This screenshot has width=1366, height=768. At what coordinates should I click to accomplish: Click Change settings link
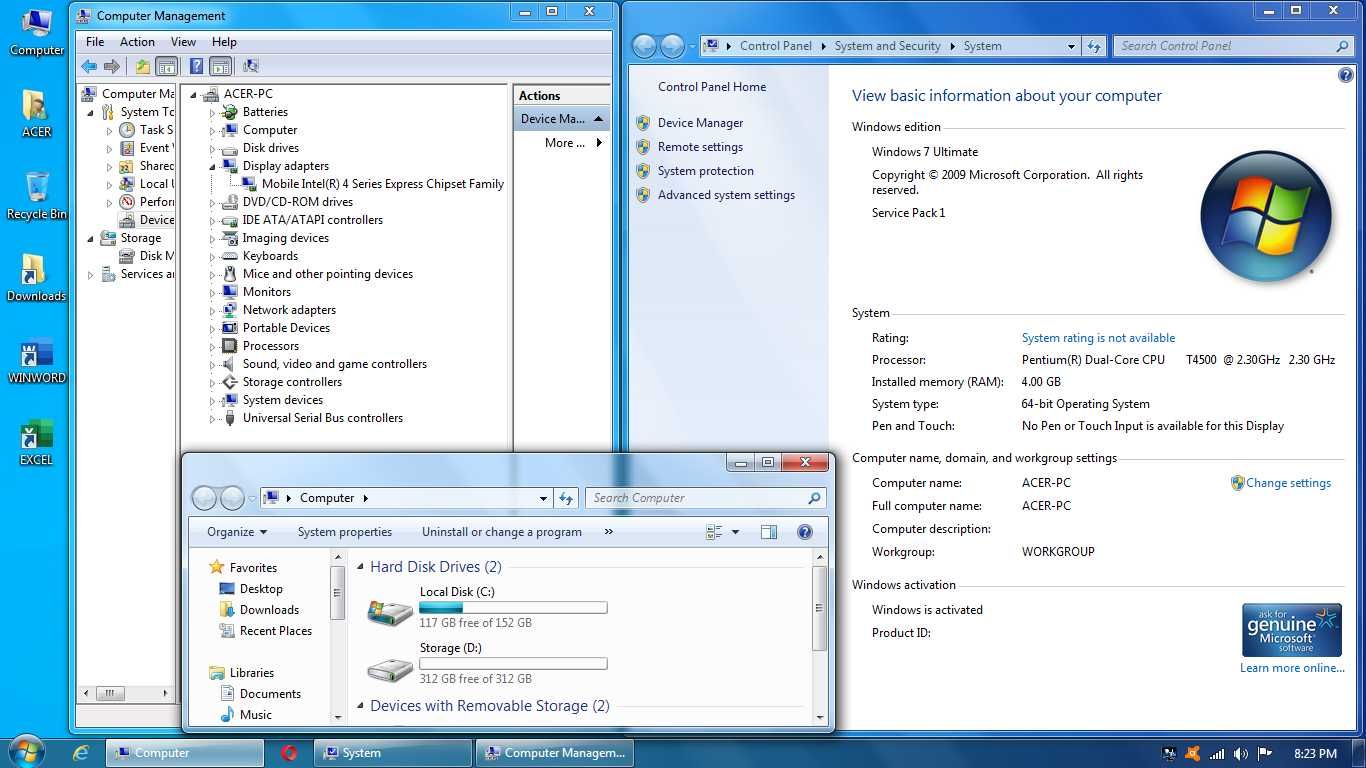point(1288,483)
